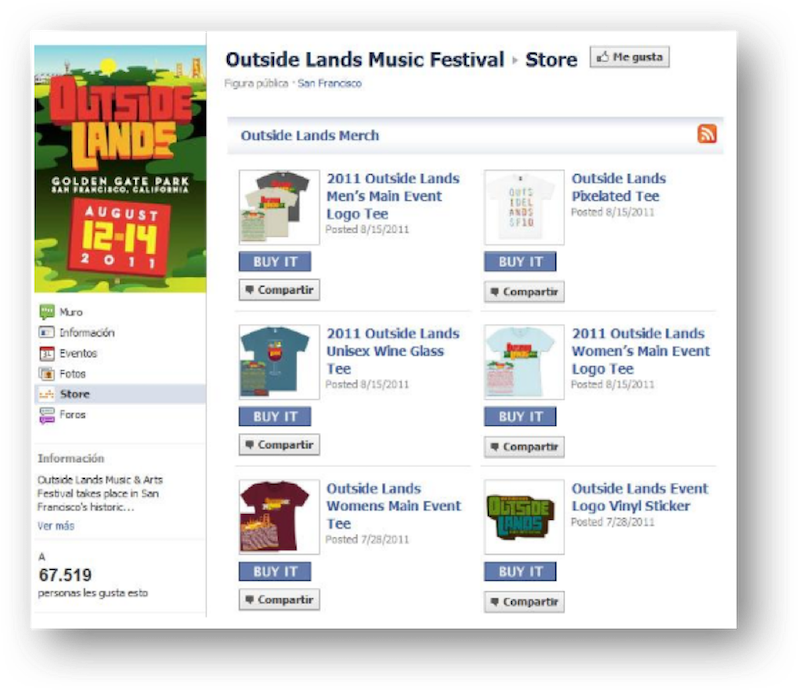
Task: Share the Pixelated Tee via Compartir
Action: [x=524, y=292]
